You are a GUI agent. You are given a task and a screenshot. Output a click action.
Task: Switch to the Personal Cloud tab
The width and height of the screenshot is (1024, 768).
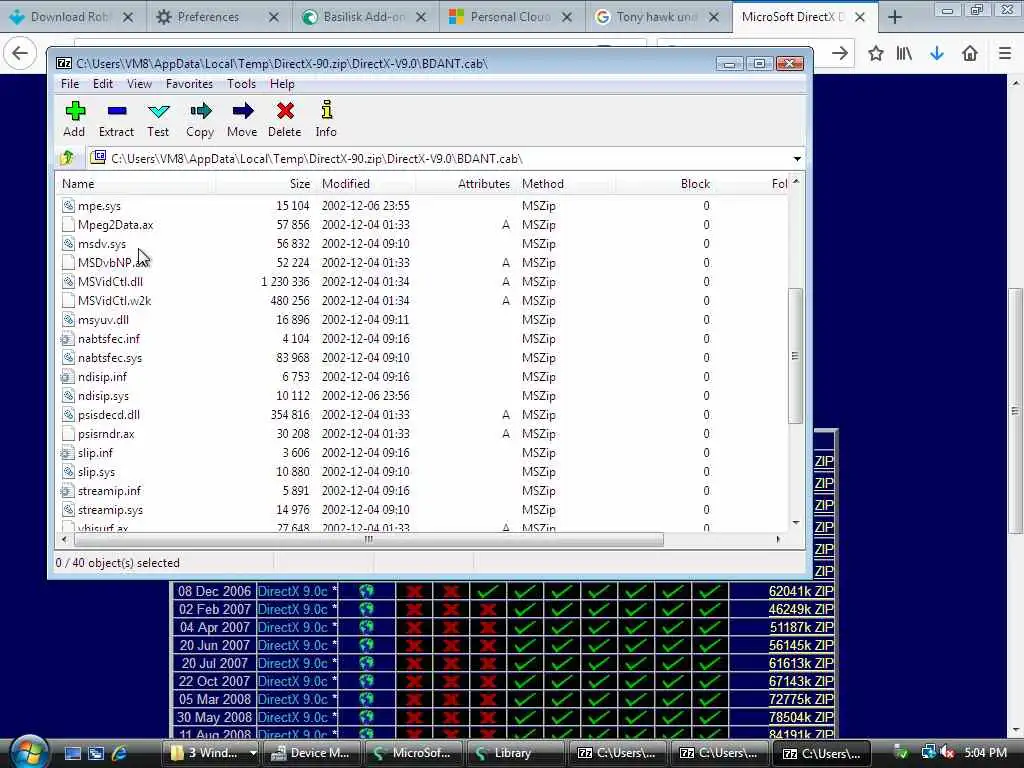(511, 17)
